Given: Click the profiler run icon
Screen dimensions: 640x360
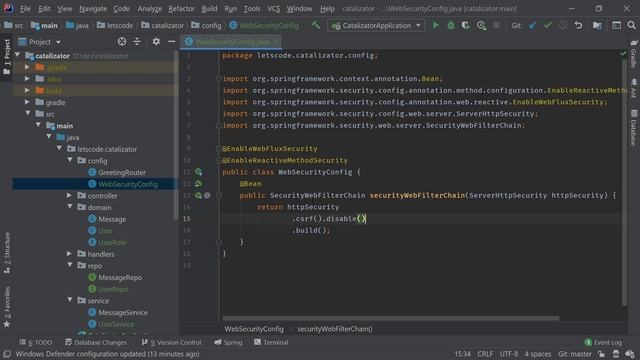Looking at the screenshot, I should 481,25.
